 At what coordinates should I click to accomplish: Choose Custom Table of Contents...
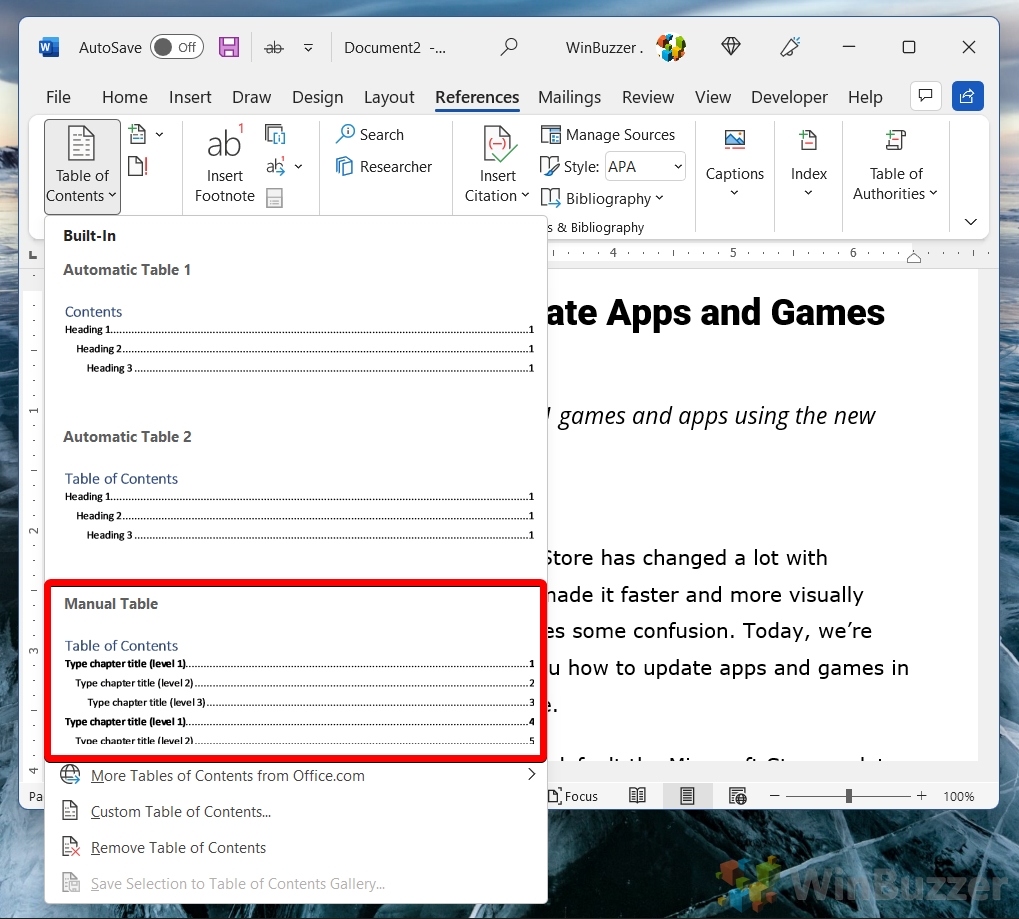[180, 812]
